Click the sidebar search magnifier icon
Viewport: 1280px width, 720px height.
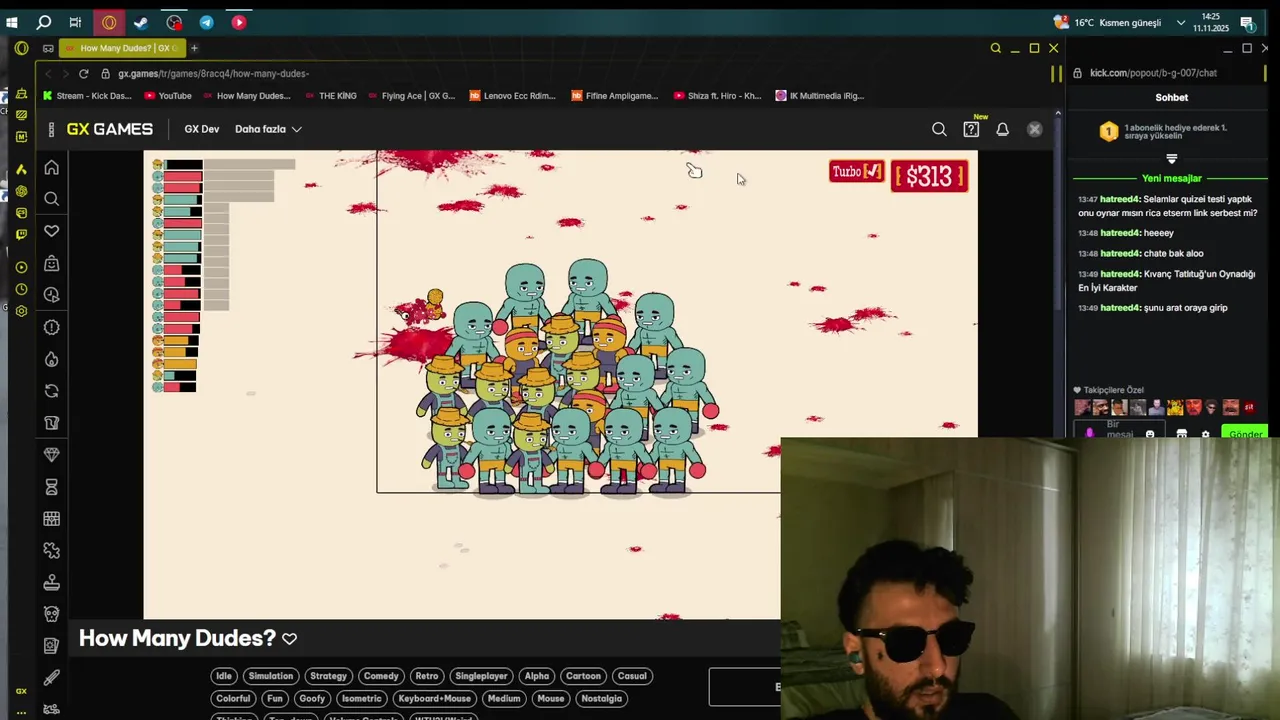[x=51, y=199]
